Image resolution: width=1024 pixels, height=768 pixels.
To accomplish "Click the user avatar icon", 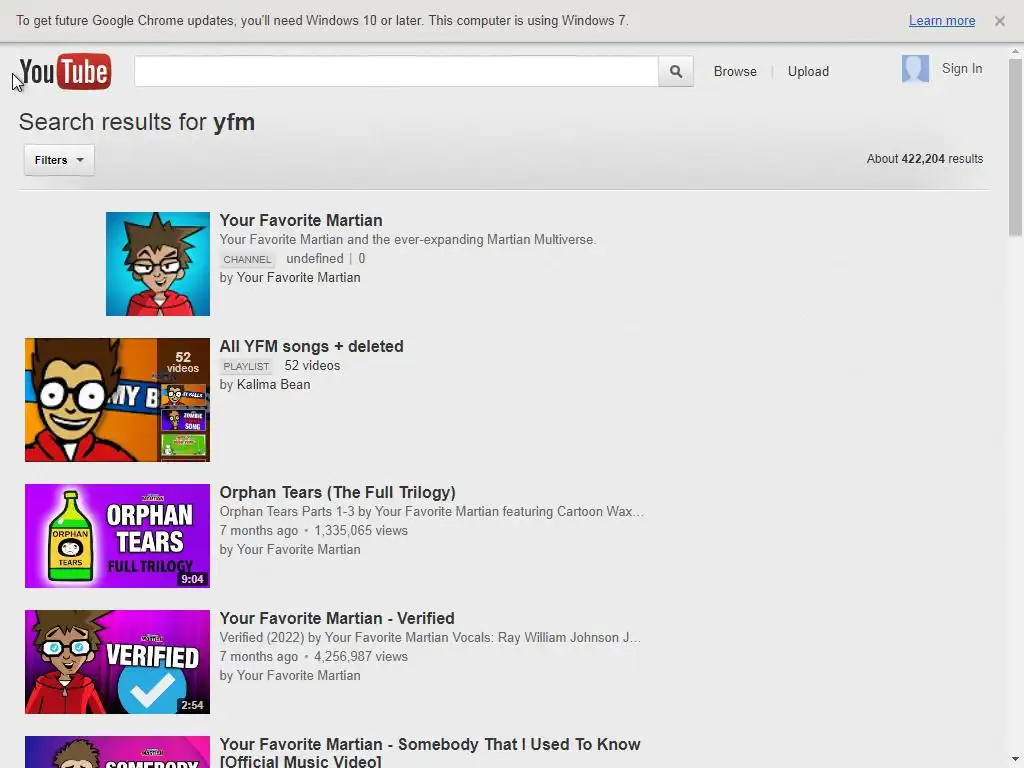I will pyautogui.click(x=915, y=69).
